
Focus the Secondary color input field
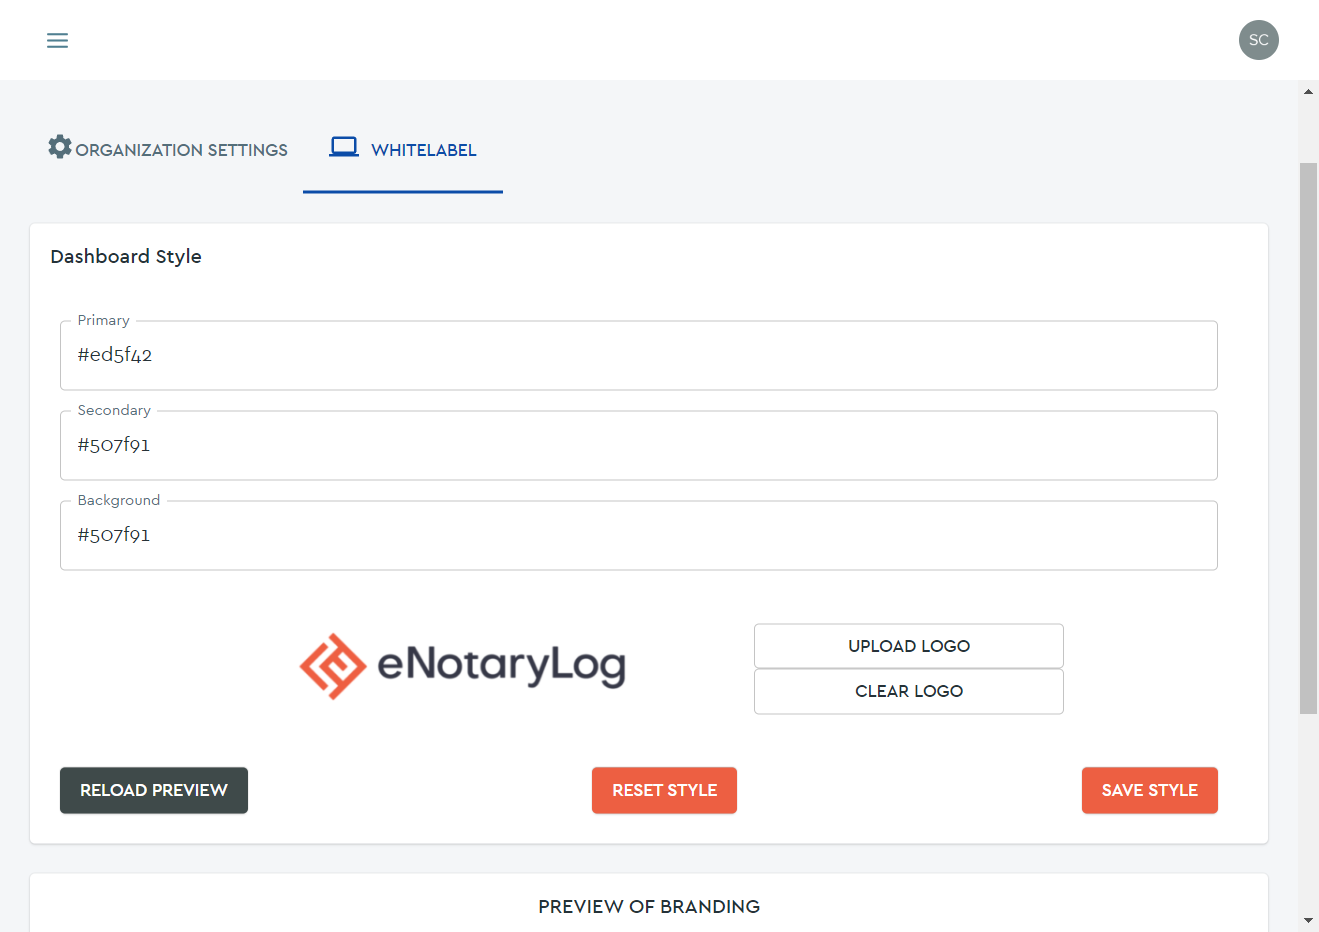639,445
